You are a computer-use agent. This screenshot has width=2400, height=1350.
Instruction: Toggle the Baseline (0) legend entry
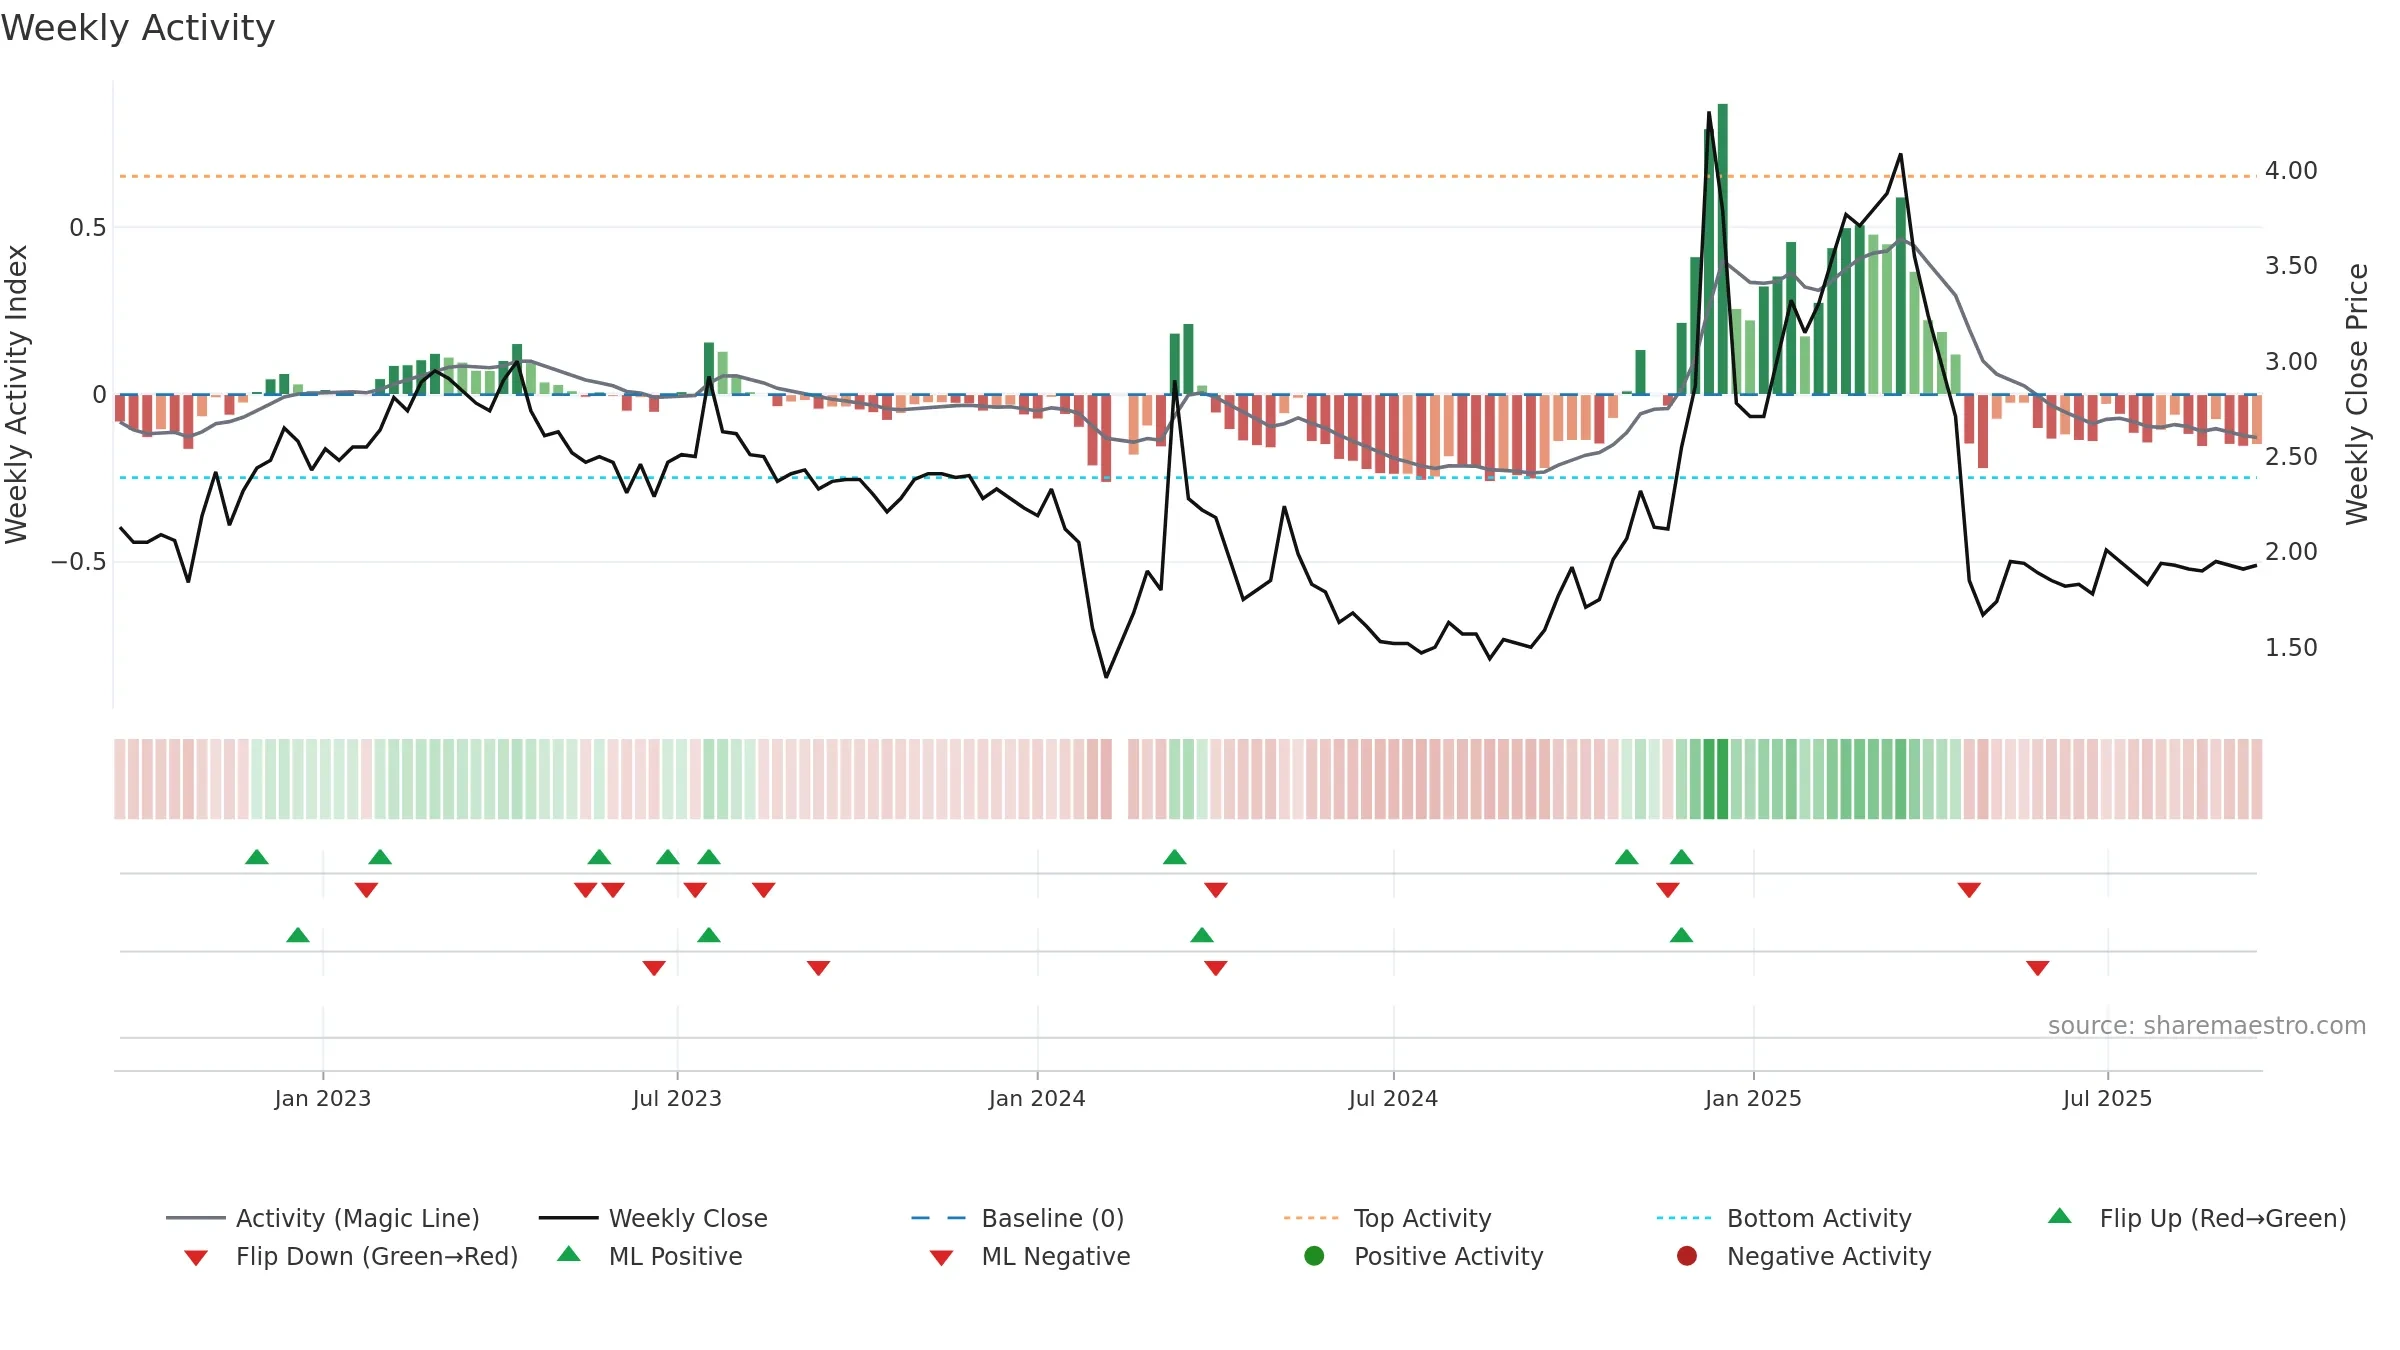pyautogui.click(x=1018, y=1218)
